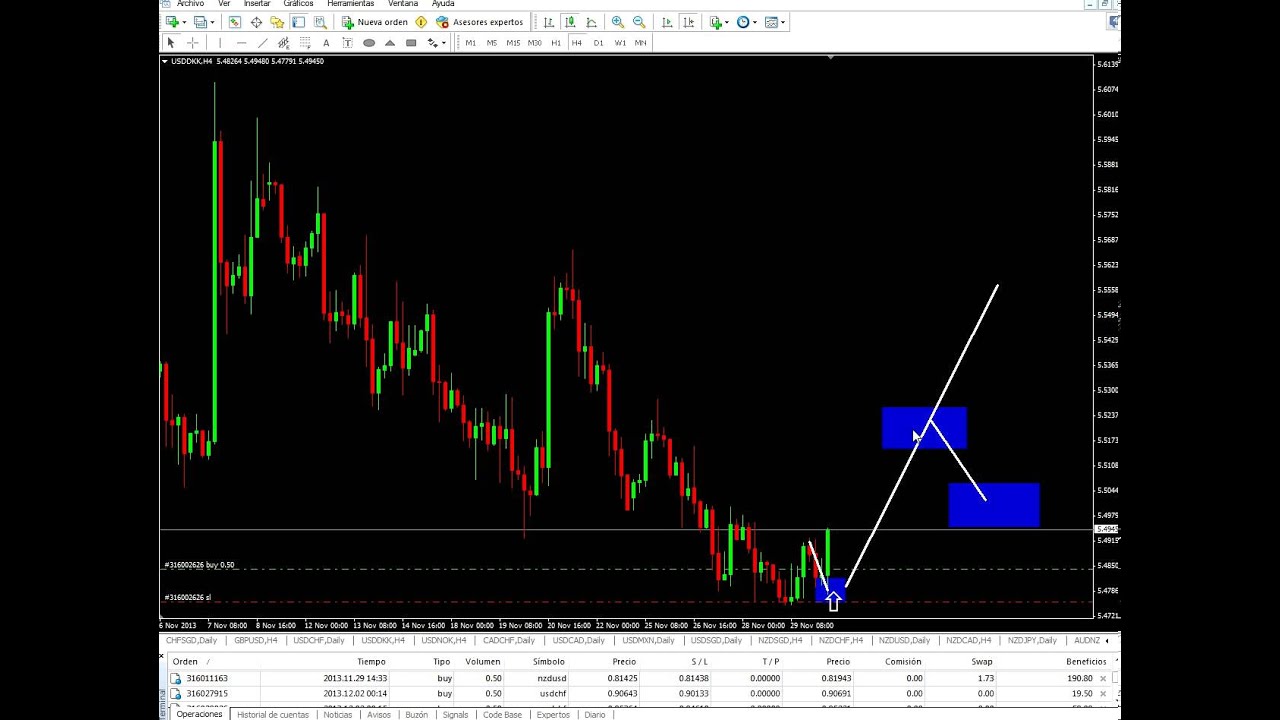
Task: Click the '#316002626 sl' stop loss label
Action: (187, 597)
